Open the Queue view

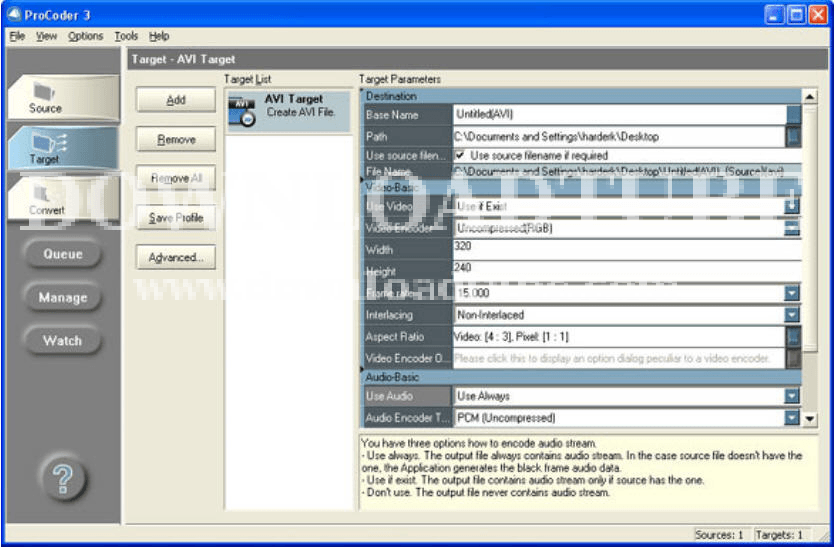(63, 254)
